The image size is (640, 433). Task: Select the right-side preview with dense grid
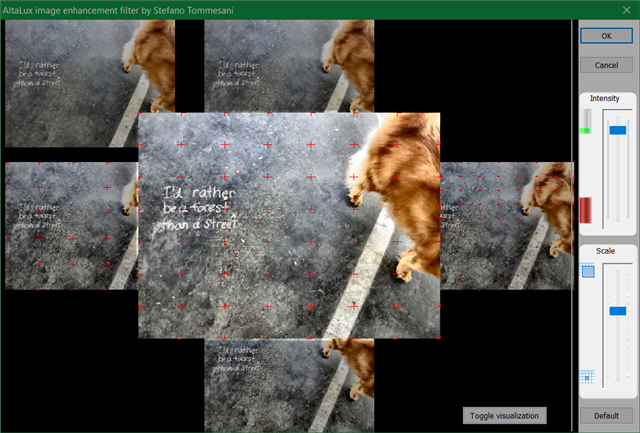click(x=507, y=226)
